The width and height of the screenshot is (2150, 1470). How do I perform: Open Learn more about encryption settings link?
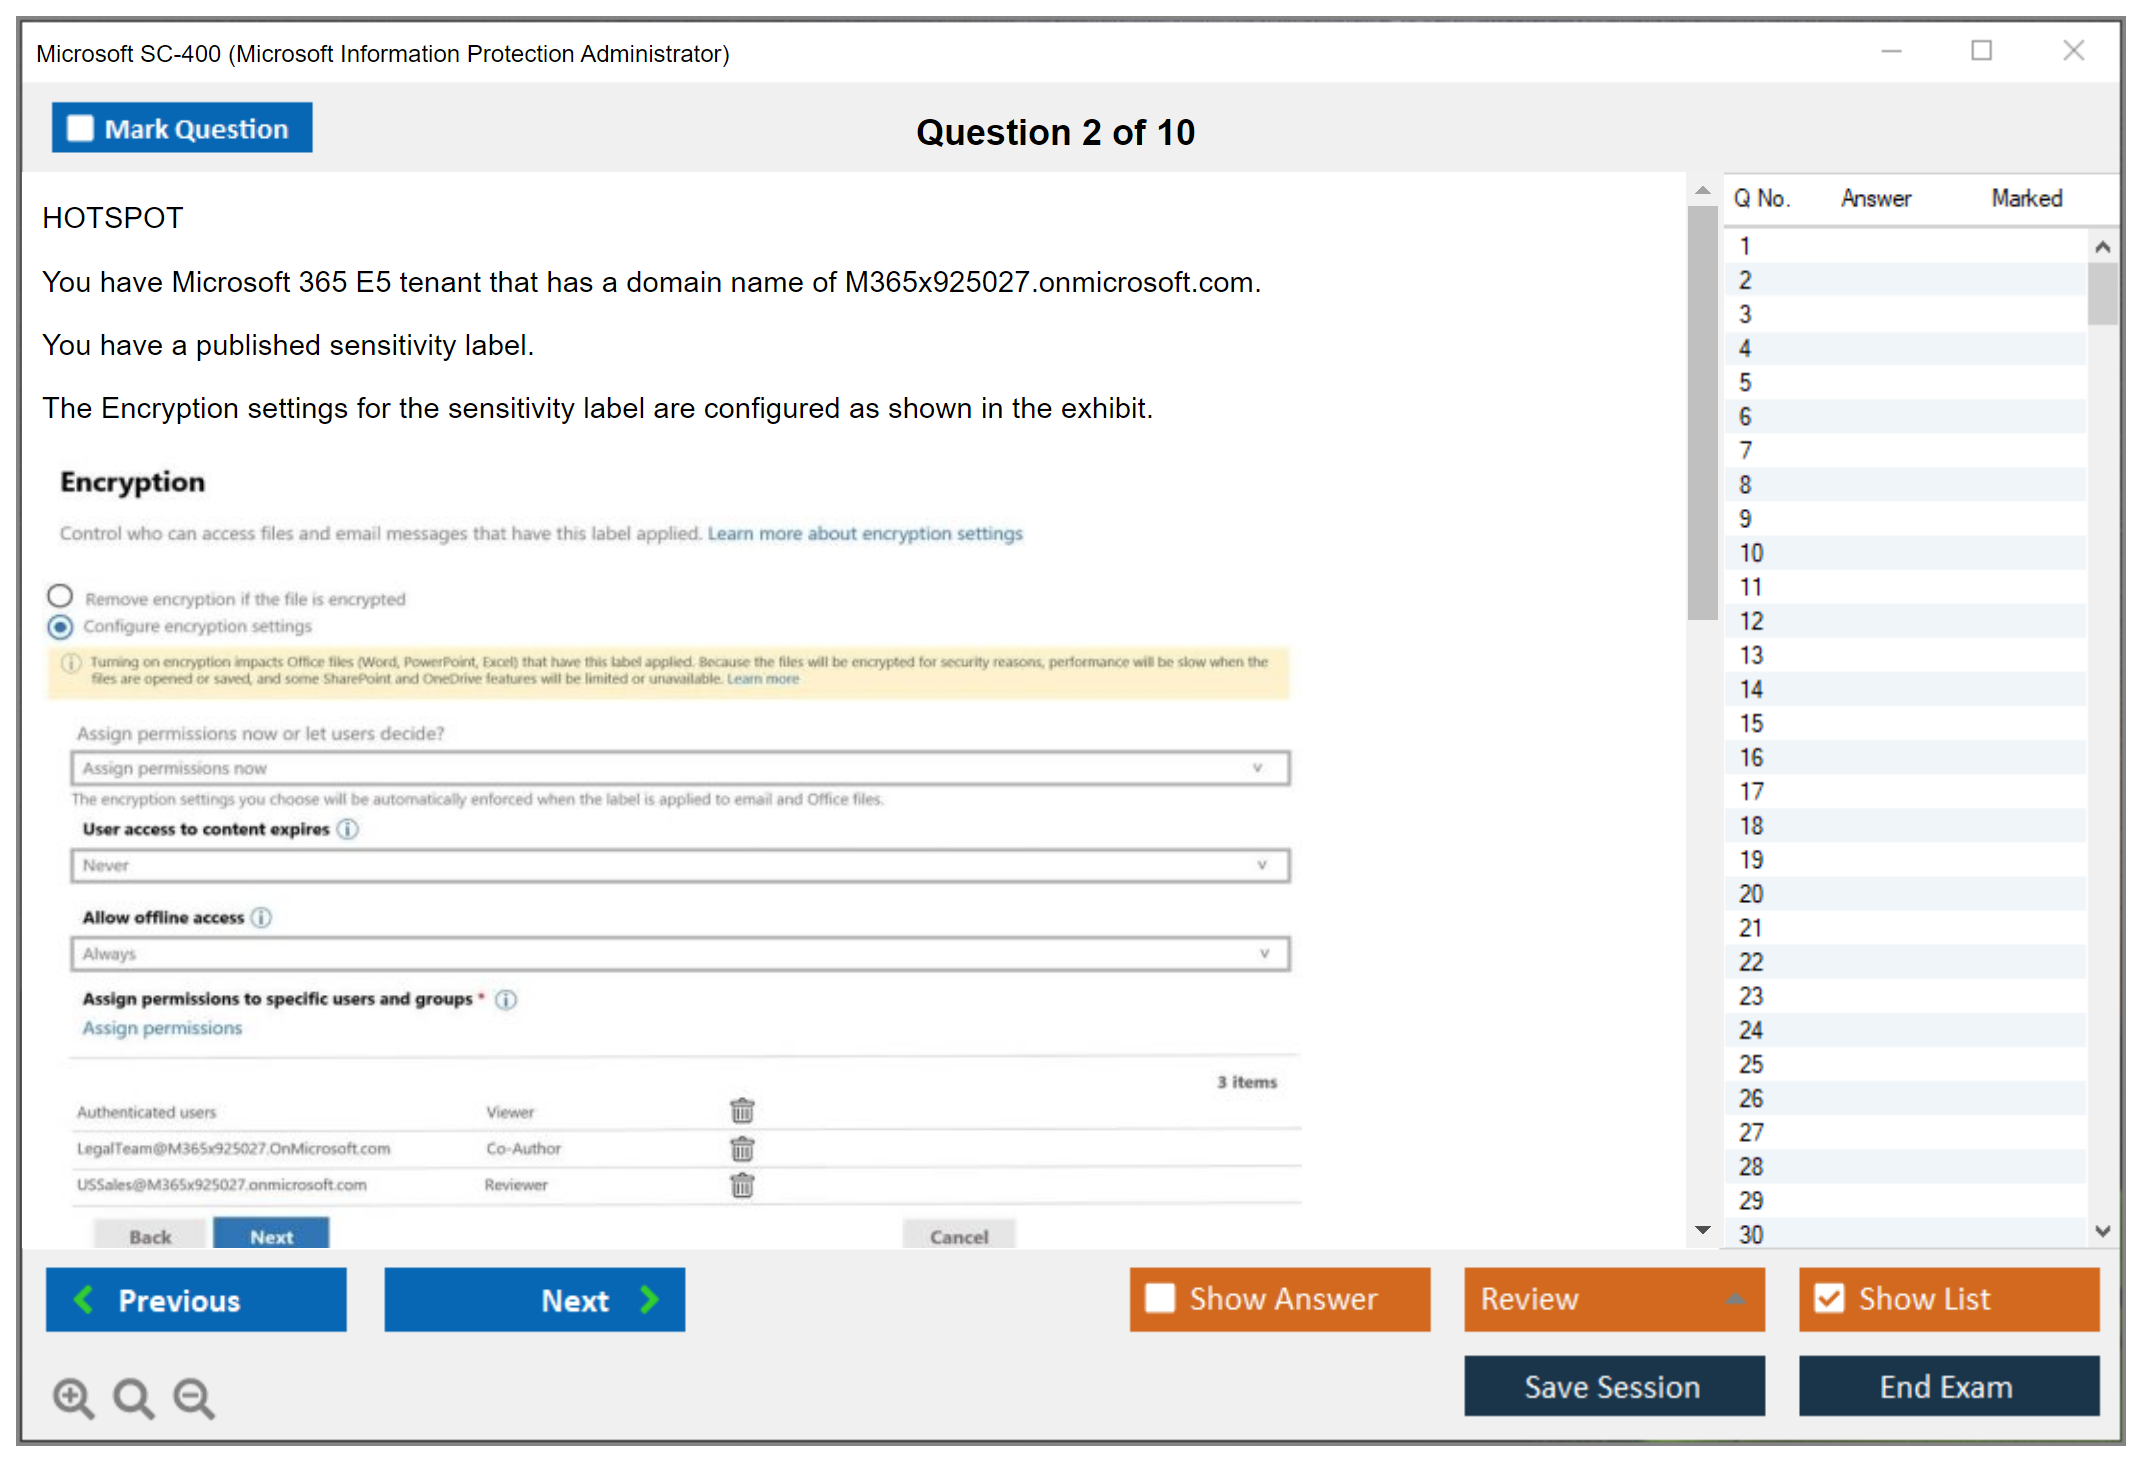tap(865, 534)
